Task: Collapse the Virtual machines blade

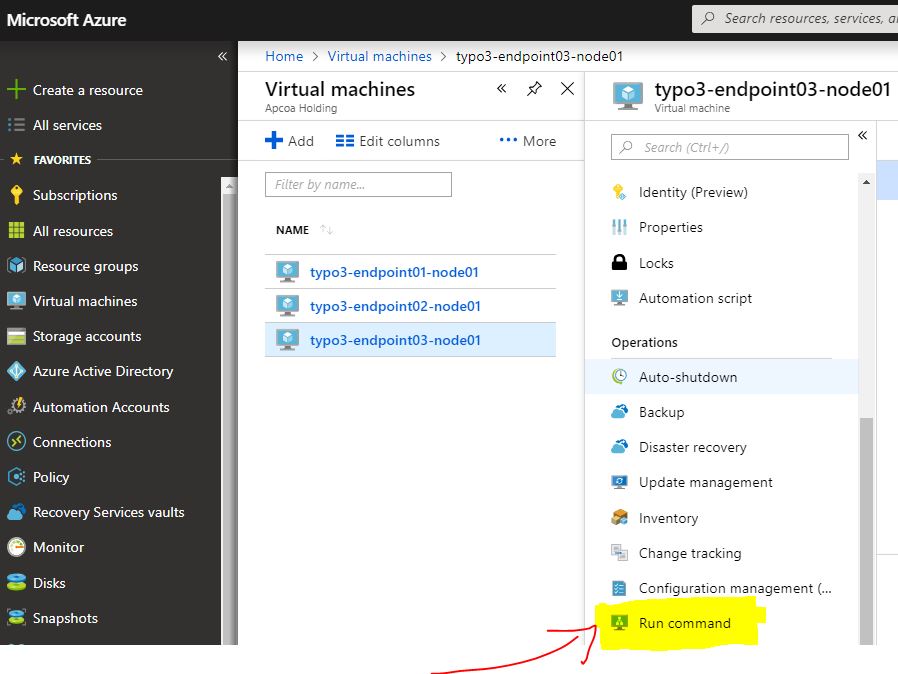Action: pyautogui.click(x=502, y=89)
